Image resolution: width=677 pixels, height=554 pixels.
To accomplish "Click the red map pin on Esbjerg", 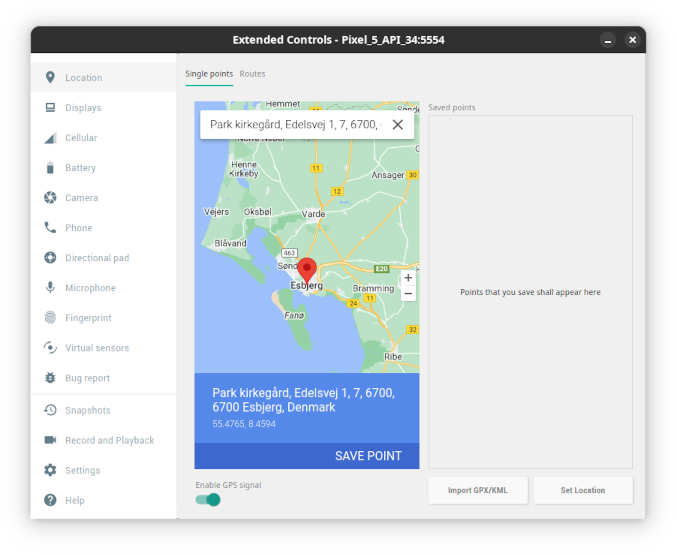I will pyautogui.click(x=307, y=270).
